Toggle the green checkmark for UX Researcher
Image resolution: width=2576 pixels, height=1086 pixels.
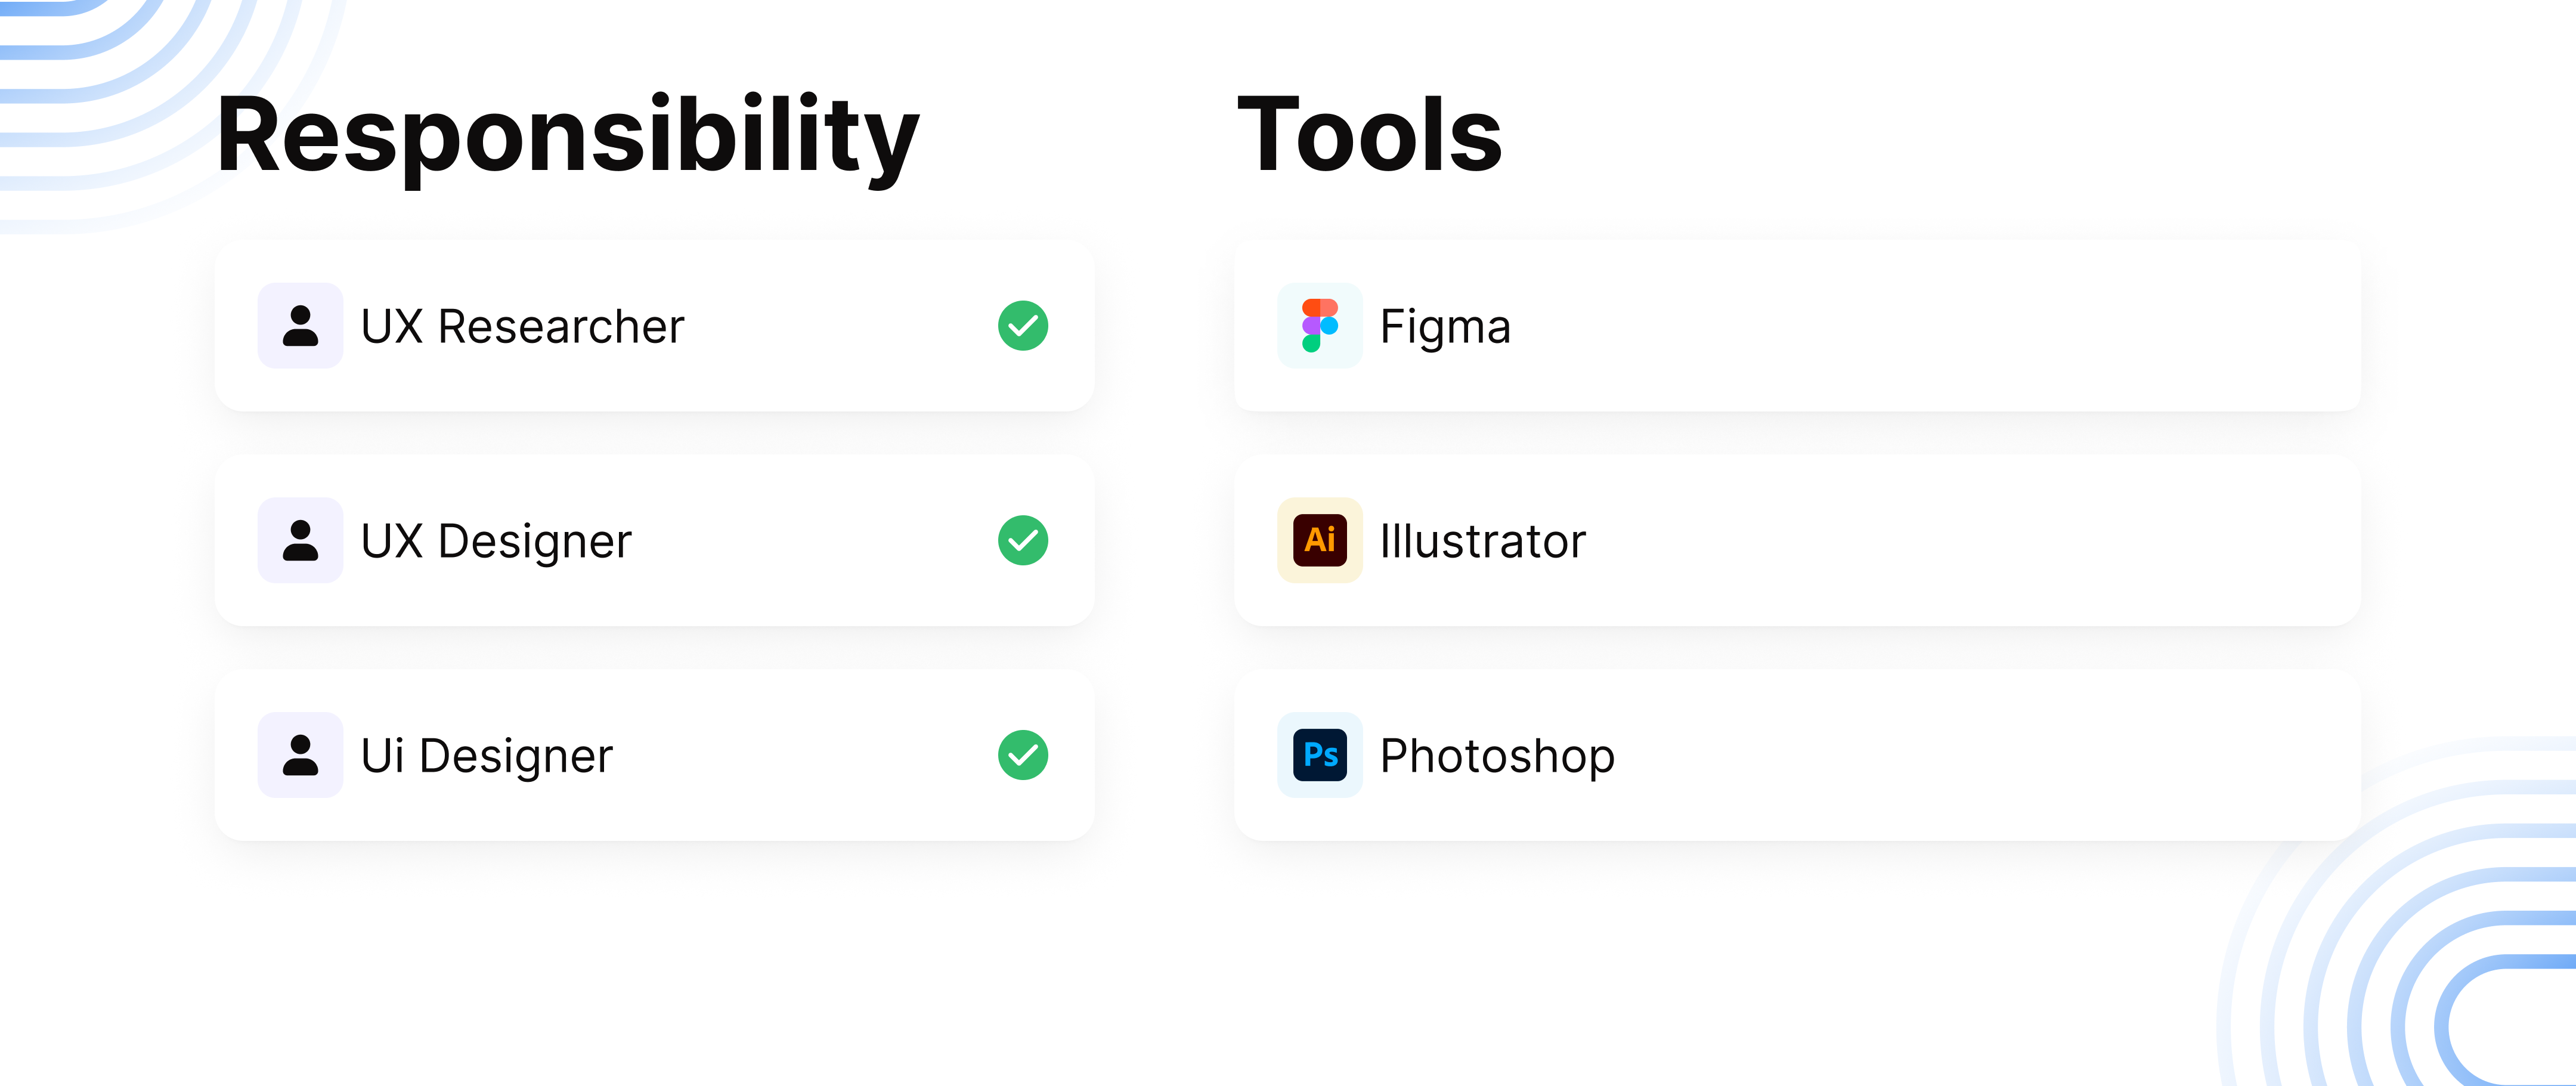(x=1022, y=326)
